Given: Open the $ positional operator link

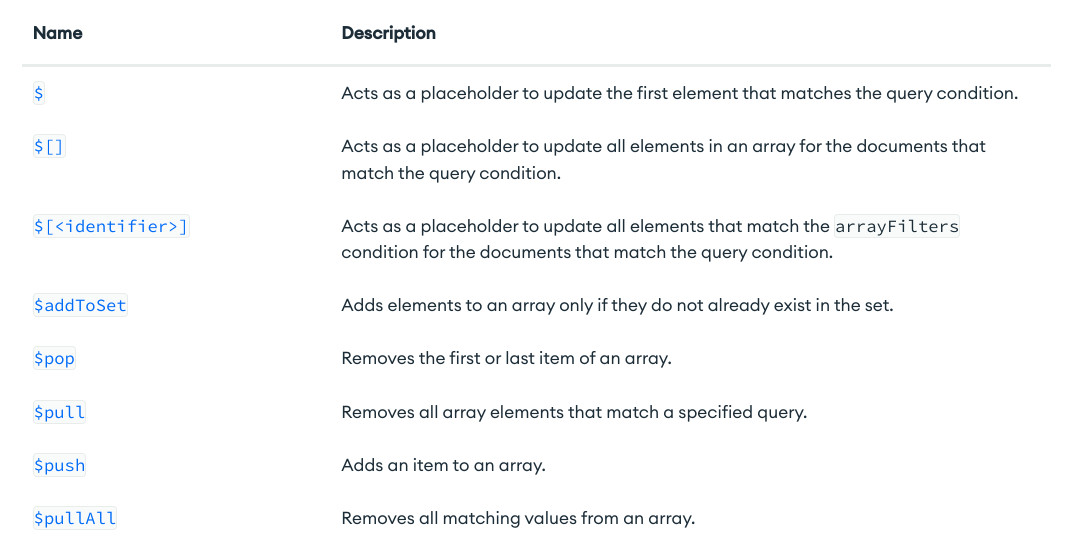Looking at the screenshot, I should tap(39, 93).
